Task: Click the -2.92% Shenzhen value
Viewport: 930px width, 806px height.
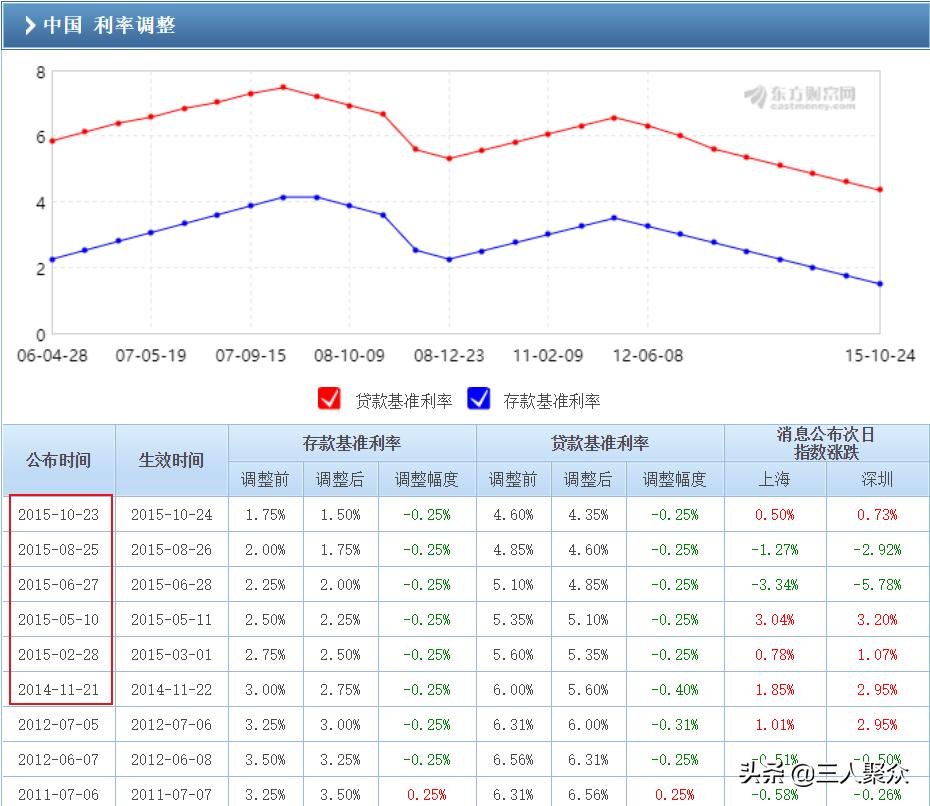Action: [x=879, y=549]
